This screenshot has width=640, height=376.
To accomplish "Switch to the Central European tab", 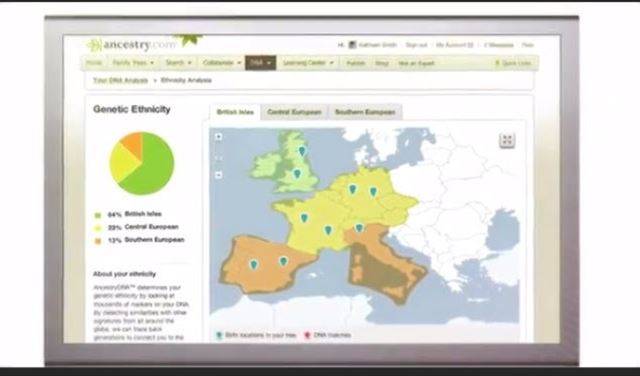I will click(294, 112).
